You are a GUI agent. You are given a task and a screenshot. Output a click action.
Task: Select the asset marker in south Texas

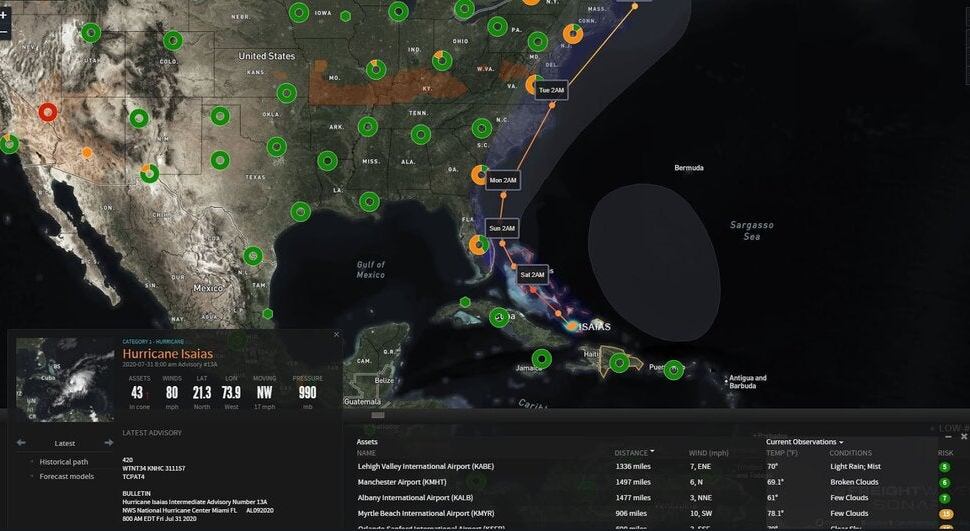click(253, 256)
